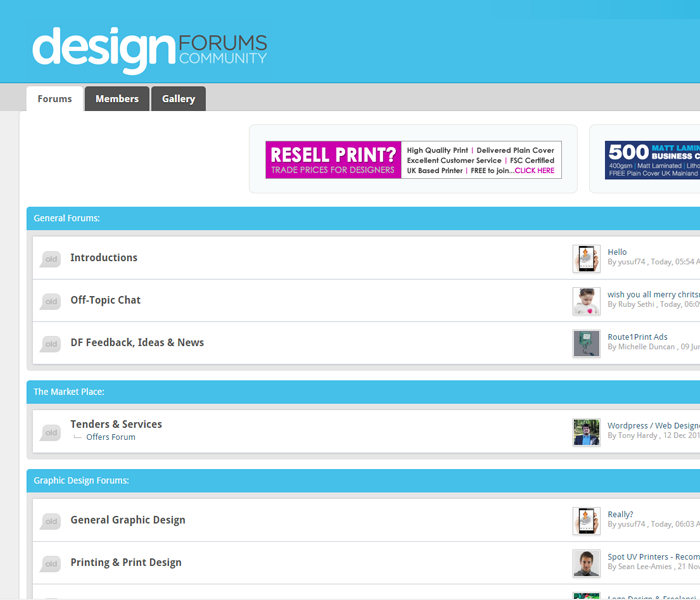Go to the Offers Forum subforum
This screenshot has width=700, height=600.
pyautogui.click(x=110, y=437)
